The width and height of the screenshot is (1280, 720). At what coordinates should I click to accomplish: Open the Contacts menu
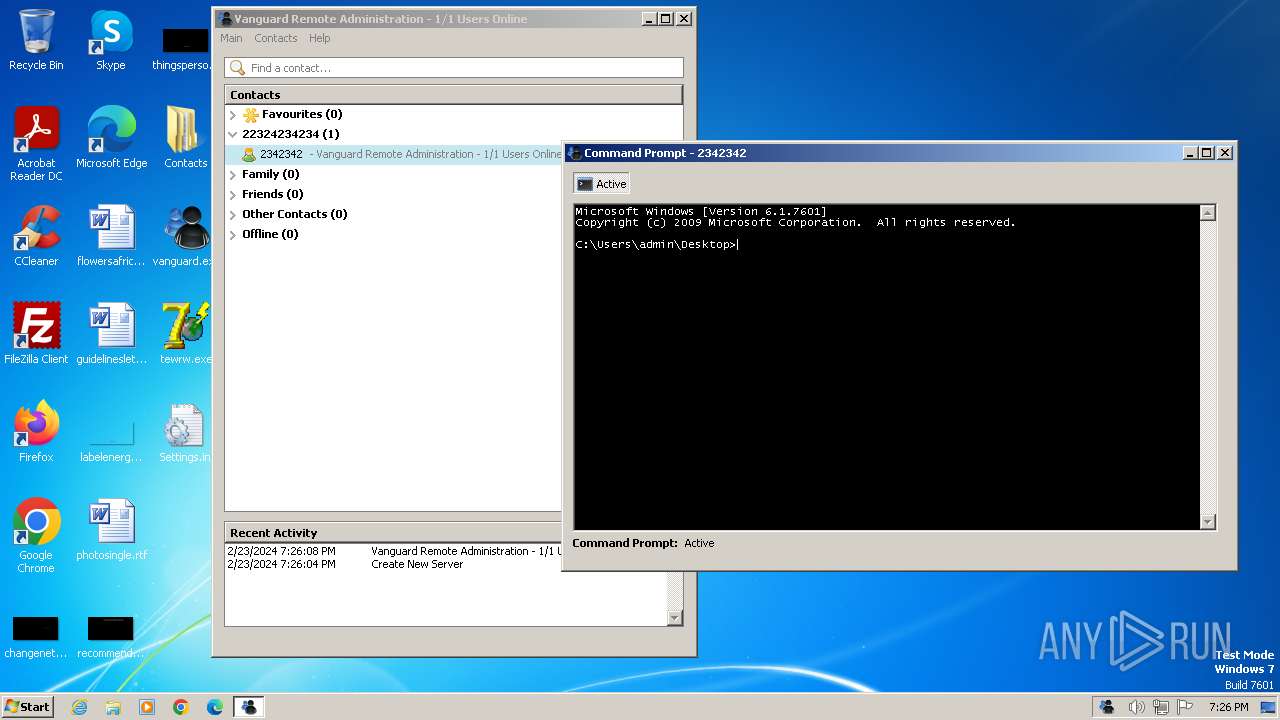(x=276, y=38)
